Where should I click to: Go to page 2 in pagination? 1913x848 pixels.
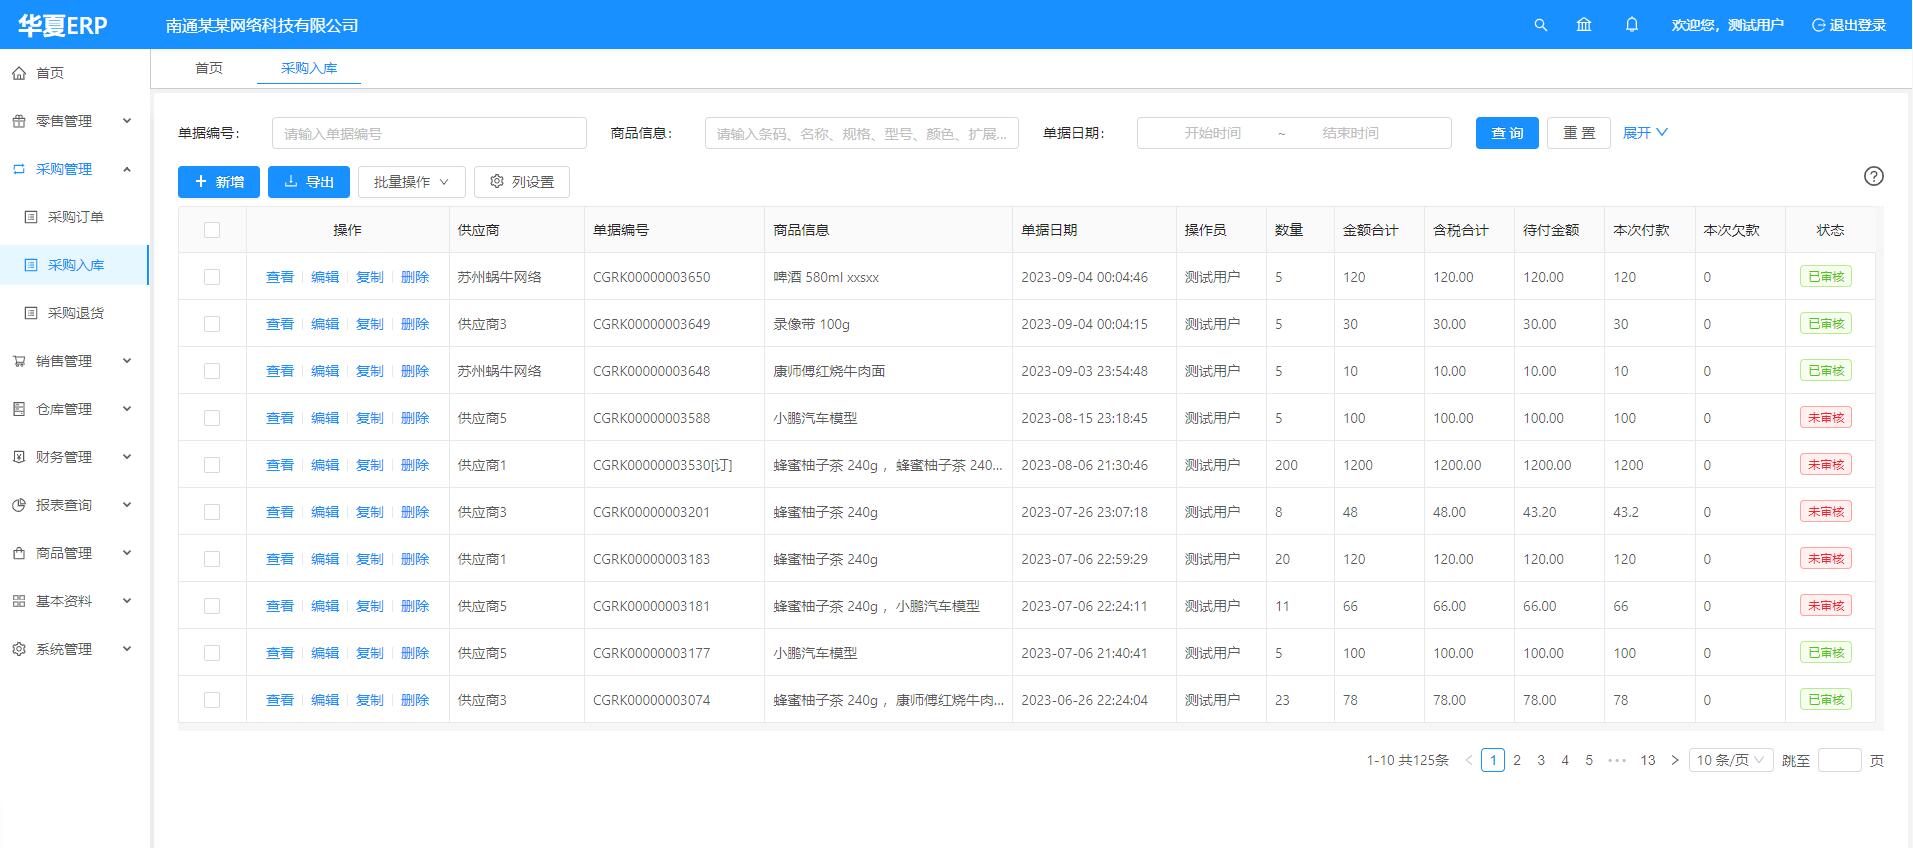pos(1517,760)
